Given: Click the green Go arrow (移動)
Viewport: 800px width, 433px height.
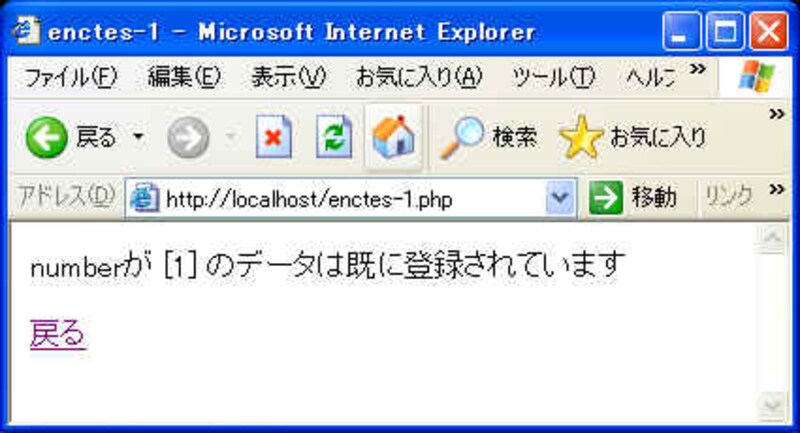Looking at the screenshot, I should coord(606,197).
